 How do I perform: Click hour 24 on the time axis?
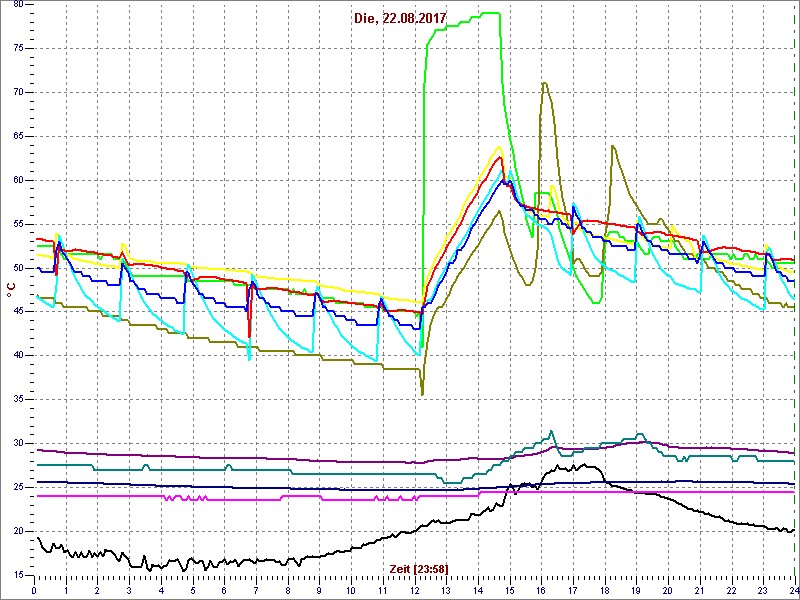click(793, 588)
